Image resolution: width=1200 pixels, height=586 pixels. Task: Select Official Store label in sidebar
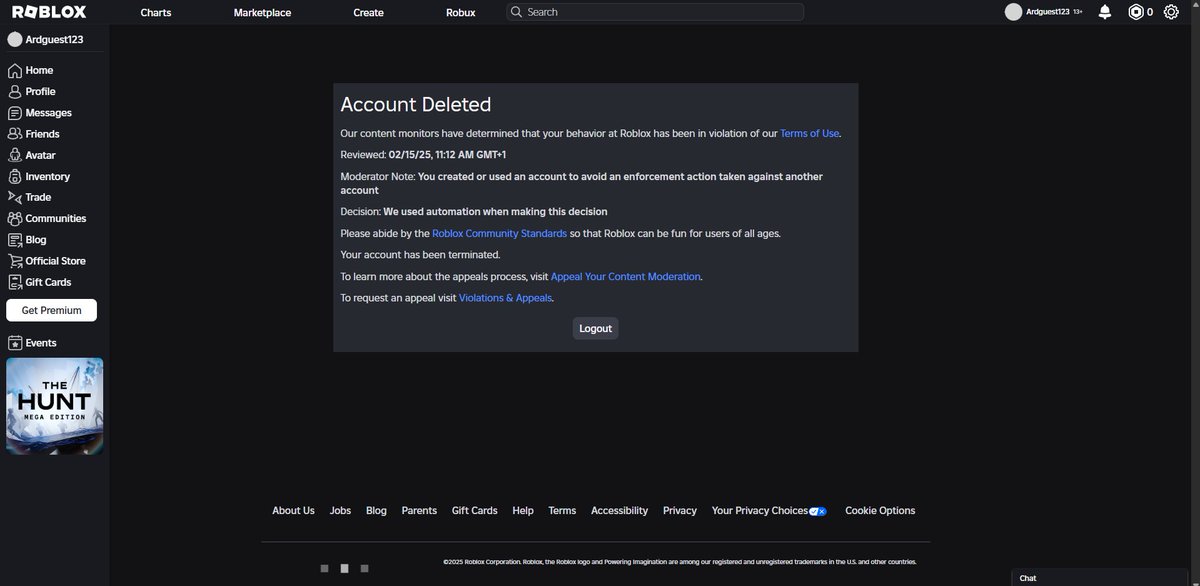pos(56,261)
